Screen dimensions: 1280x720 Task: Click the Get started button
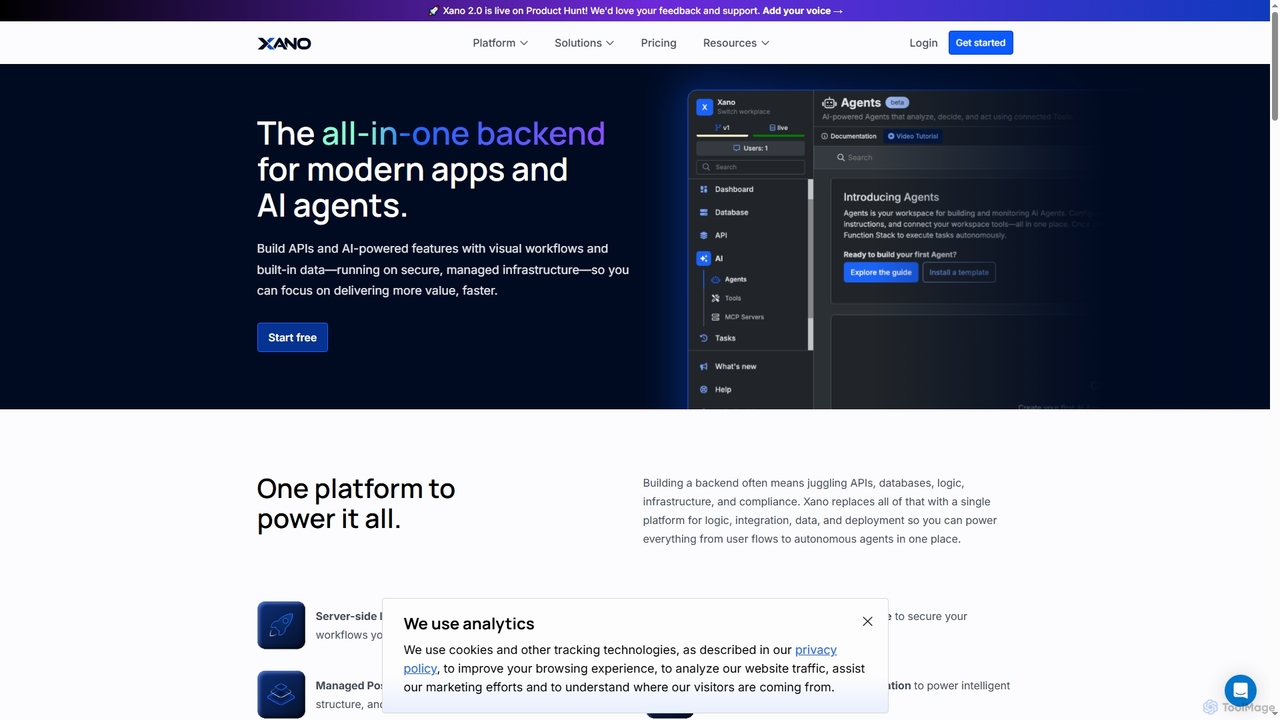tap(980, 43)
